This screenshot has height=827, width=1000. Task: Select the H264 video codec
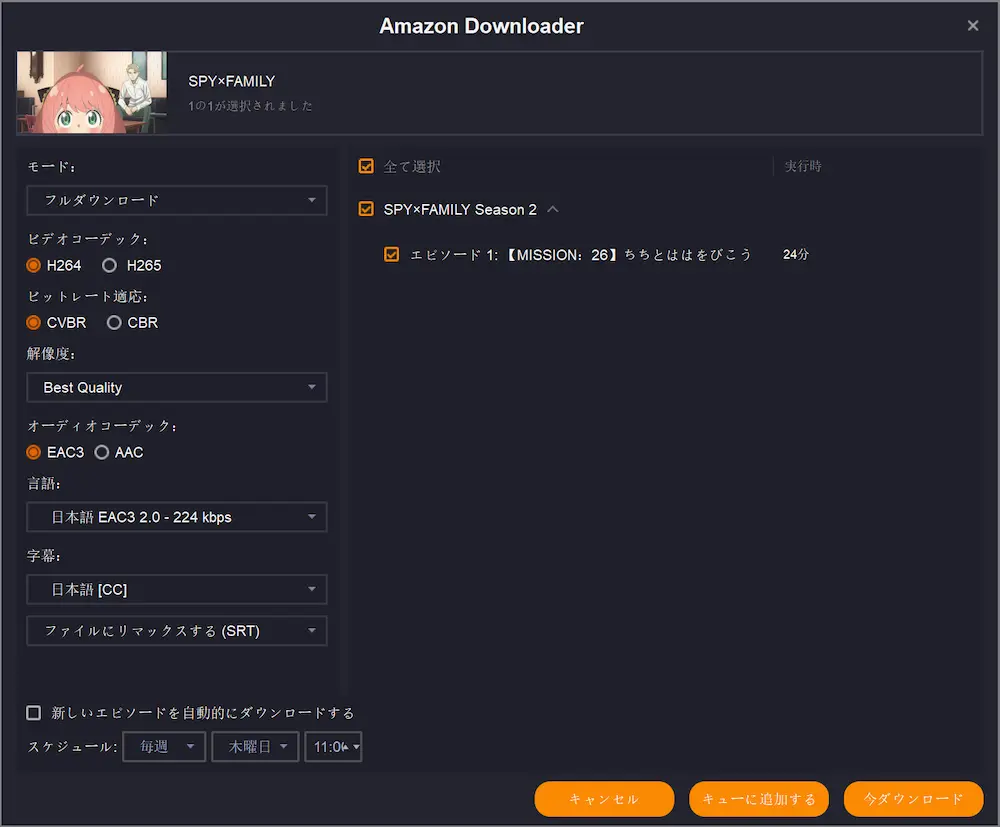coord(34,266)
